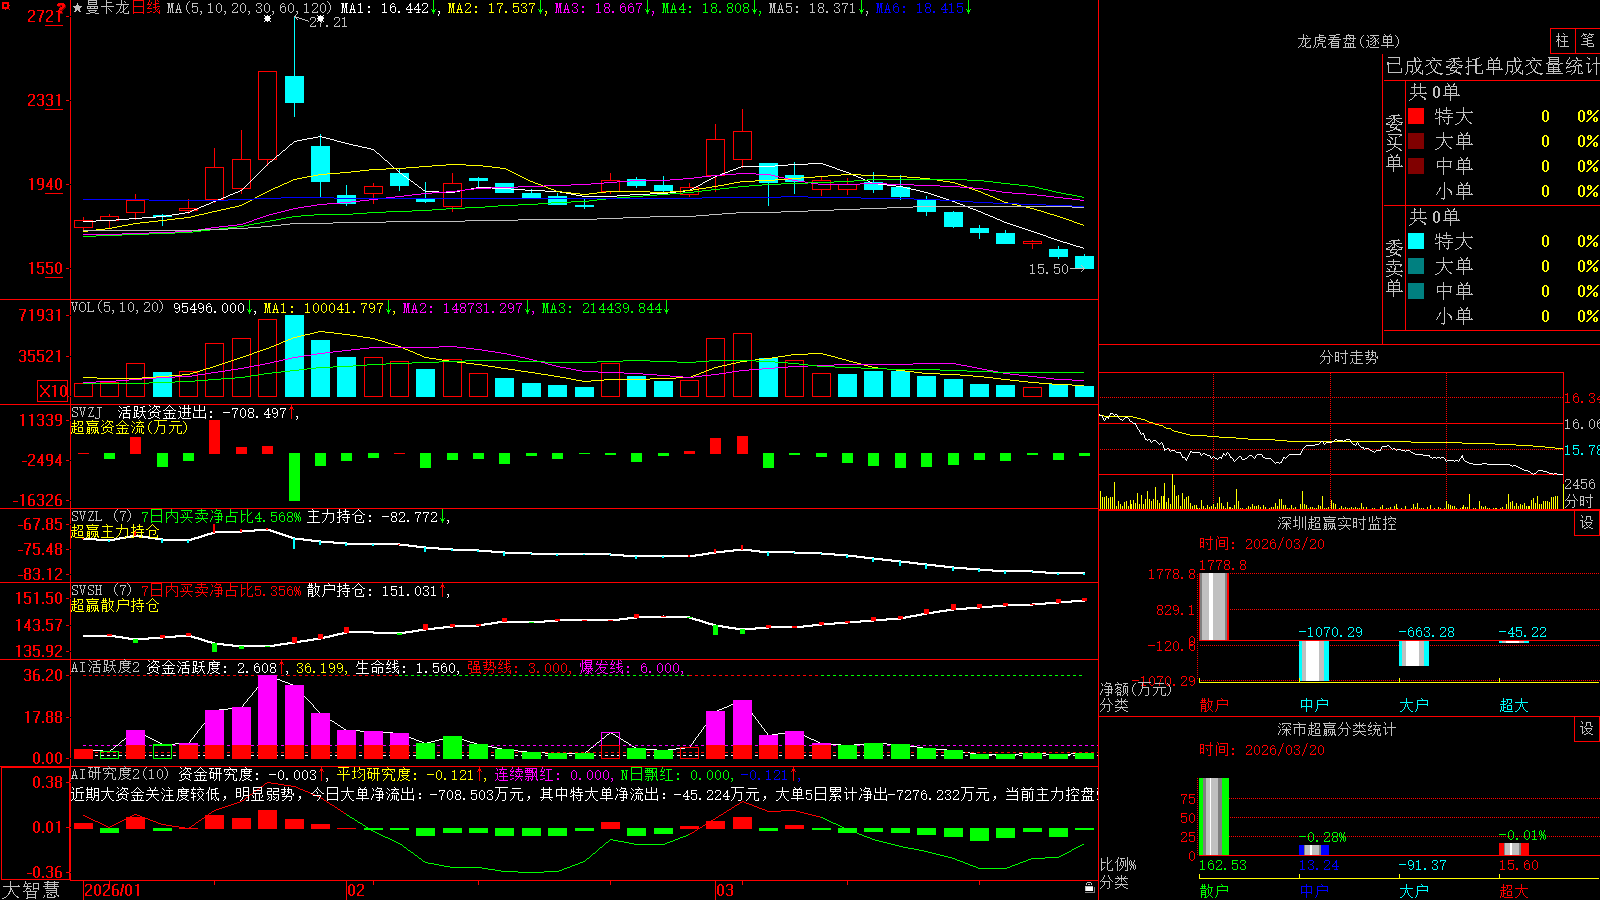
Task: Click the SVSH (7) indicator name
Action: pyautogui.click(x=101, y=591)
